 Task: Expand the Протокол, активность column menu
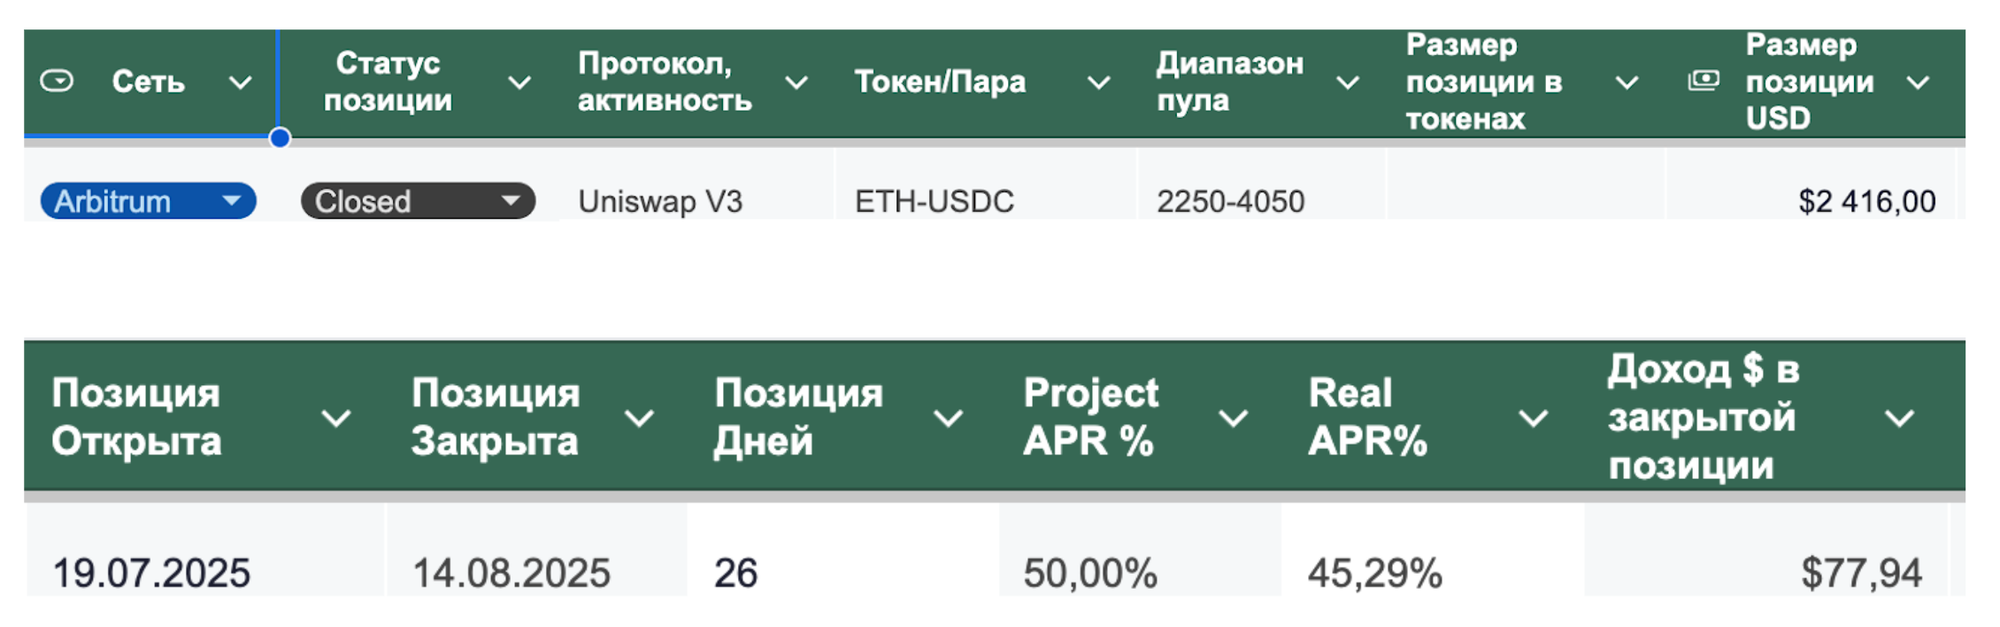click(796, 83)
